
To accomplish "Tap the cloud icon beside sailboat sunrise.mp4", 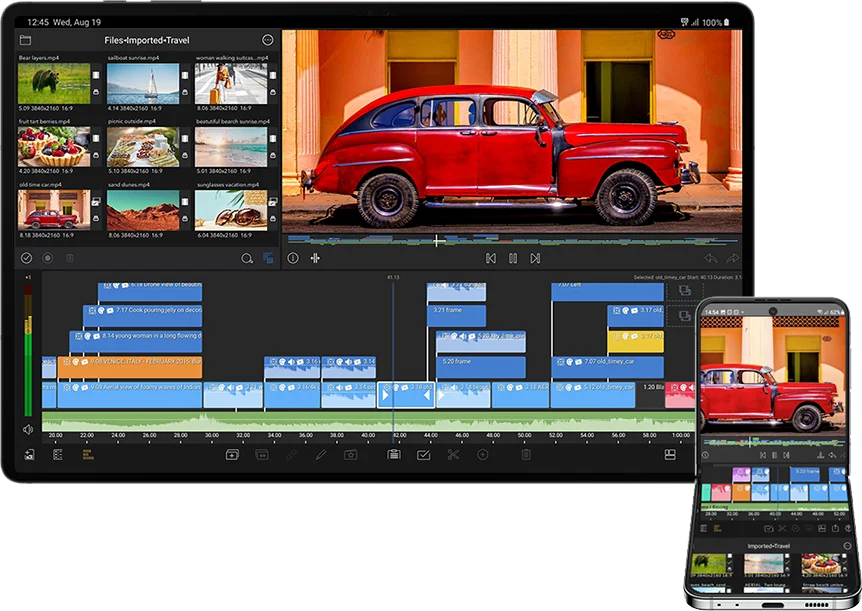I will point(185,92).
